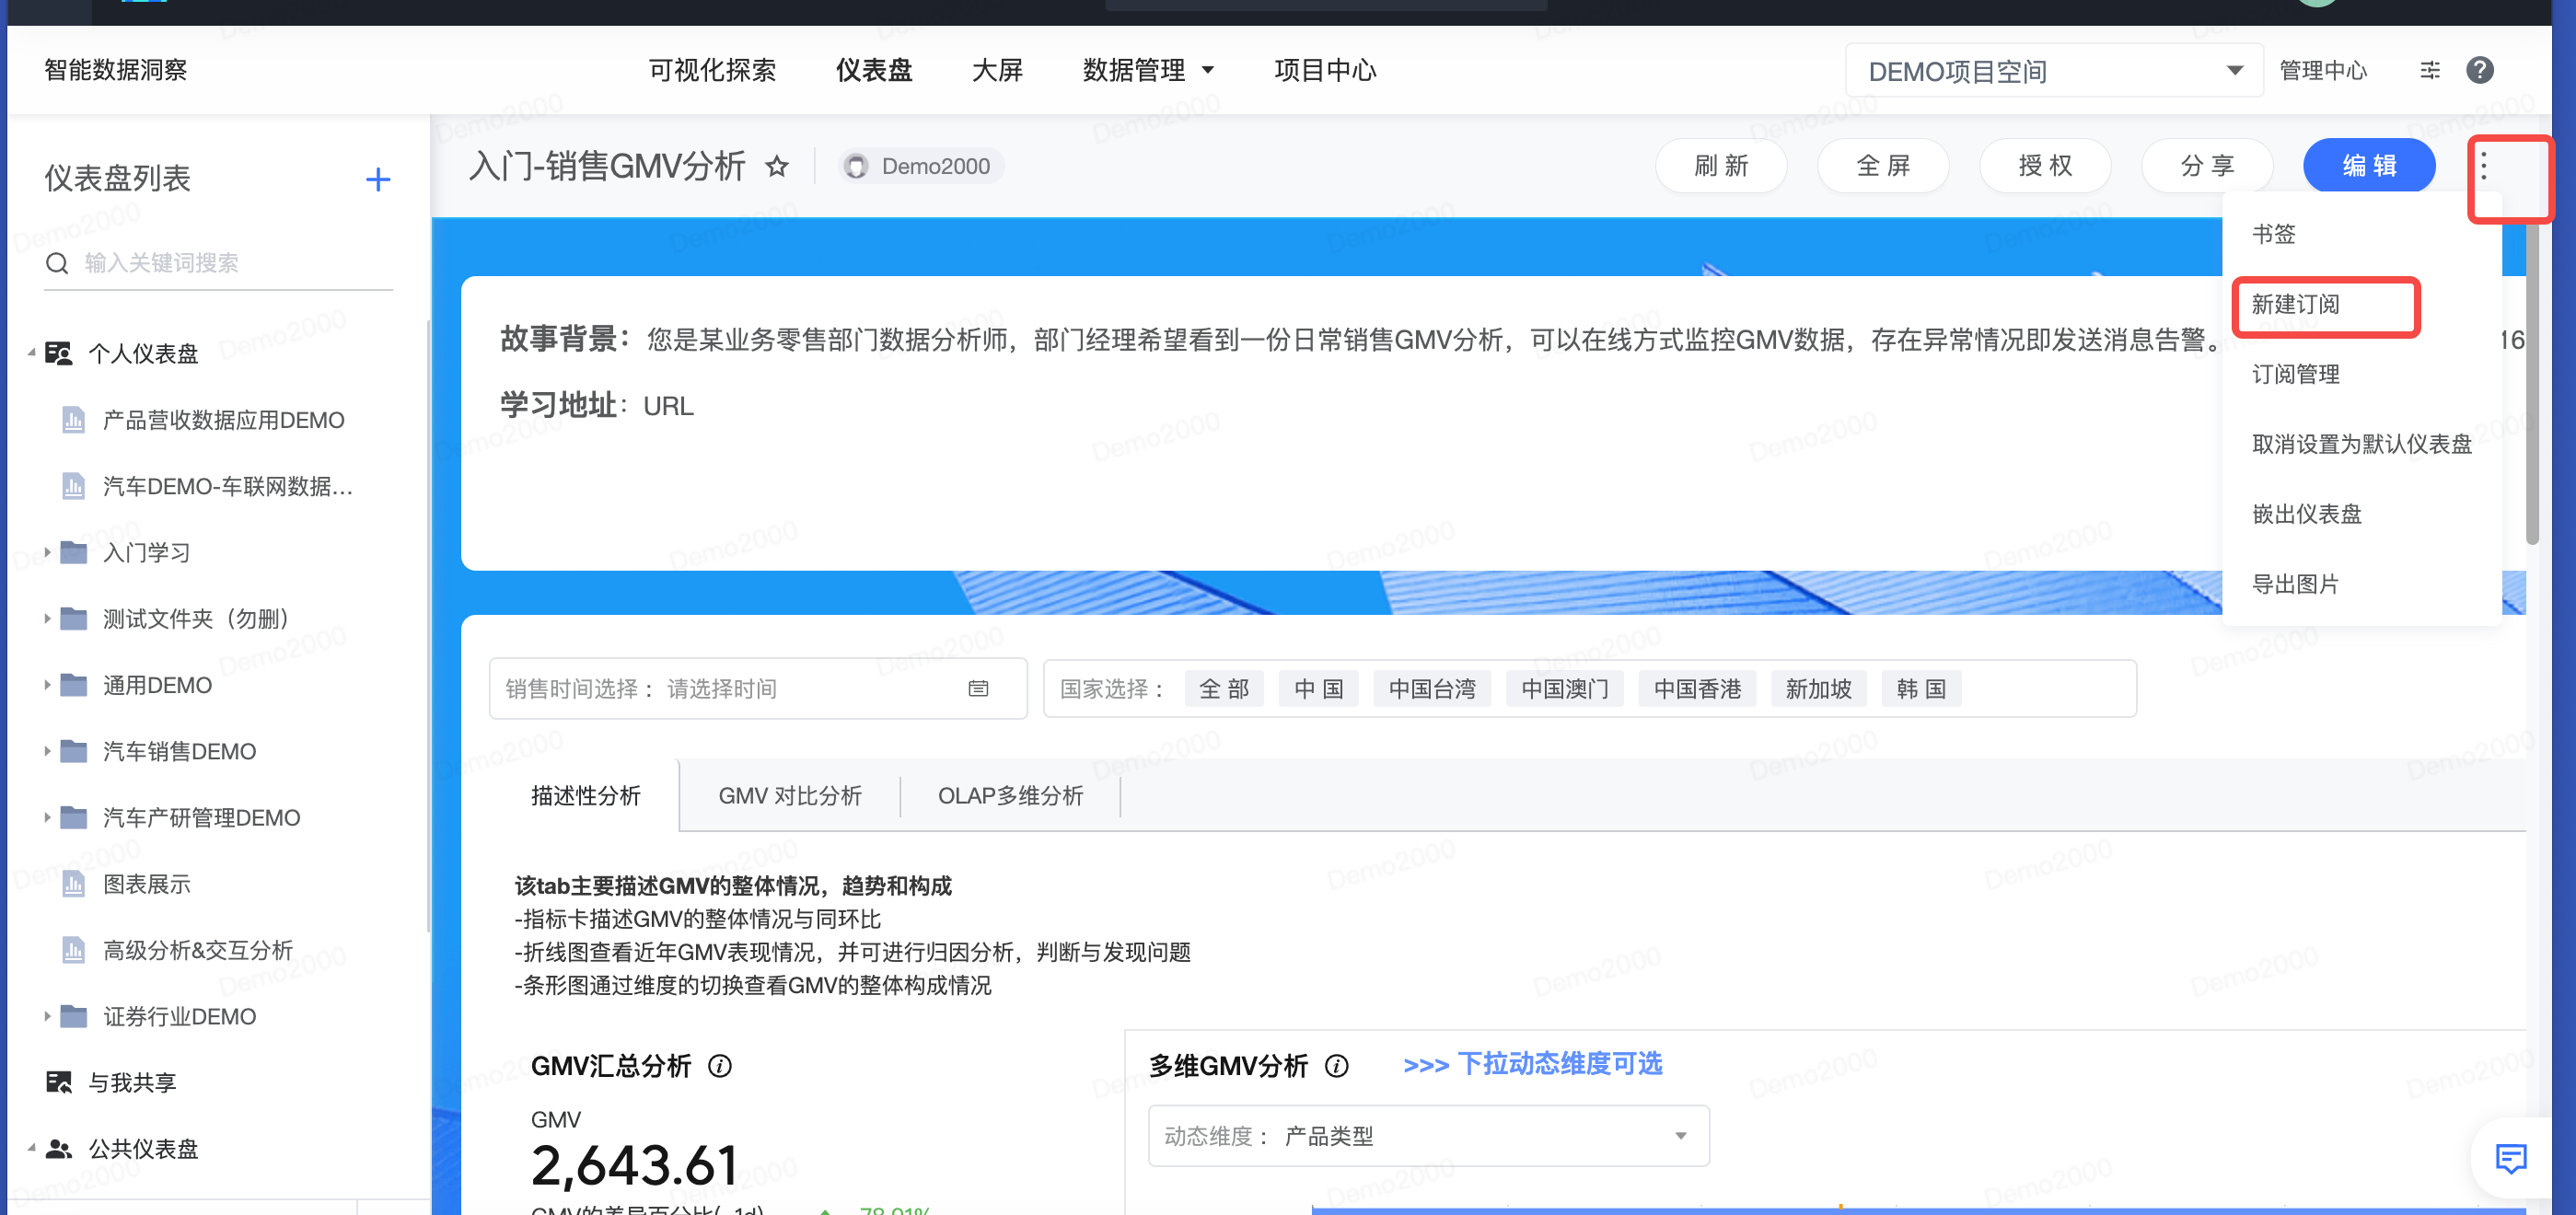Viewport: 2576px width, 1215px height.
Task: Open the feedback chat icon
Action: [x=2511, y=1158]
